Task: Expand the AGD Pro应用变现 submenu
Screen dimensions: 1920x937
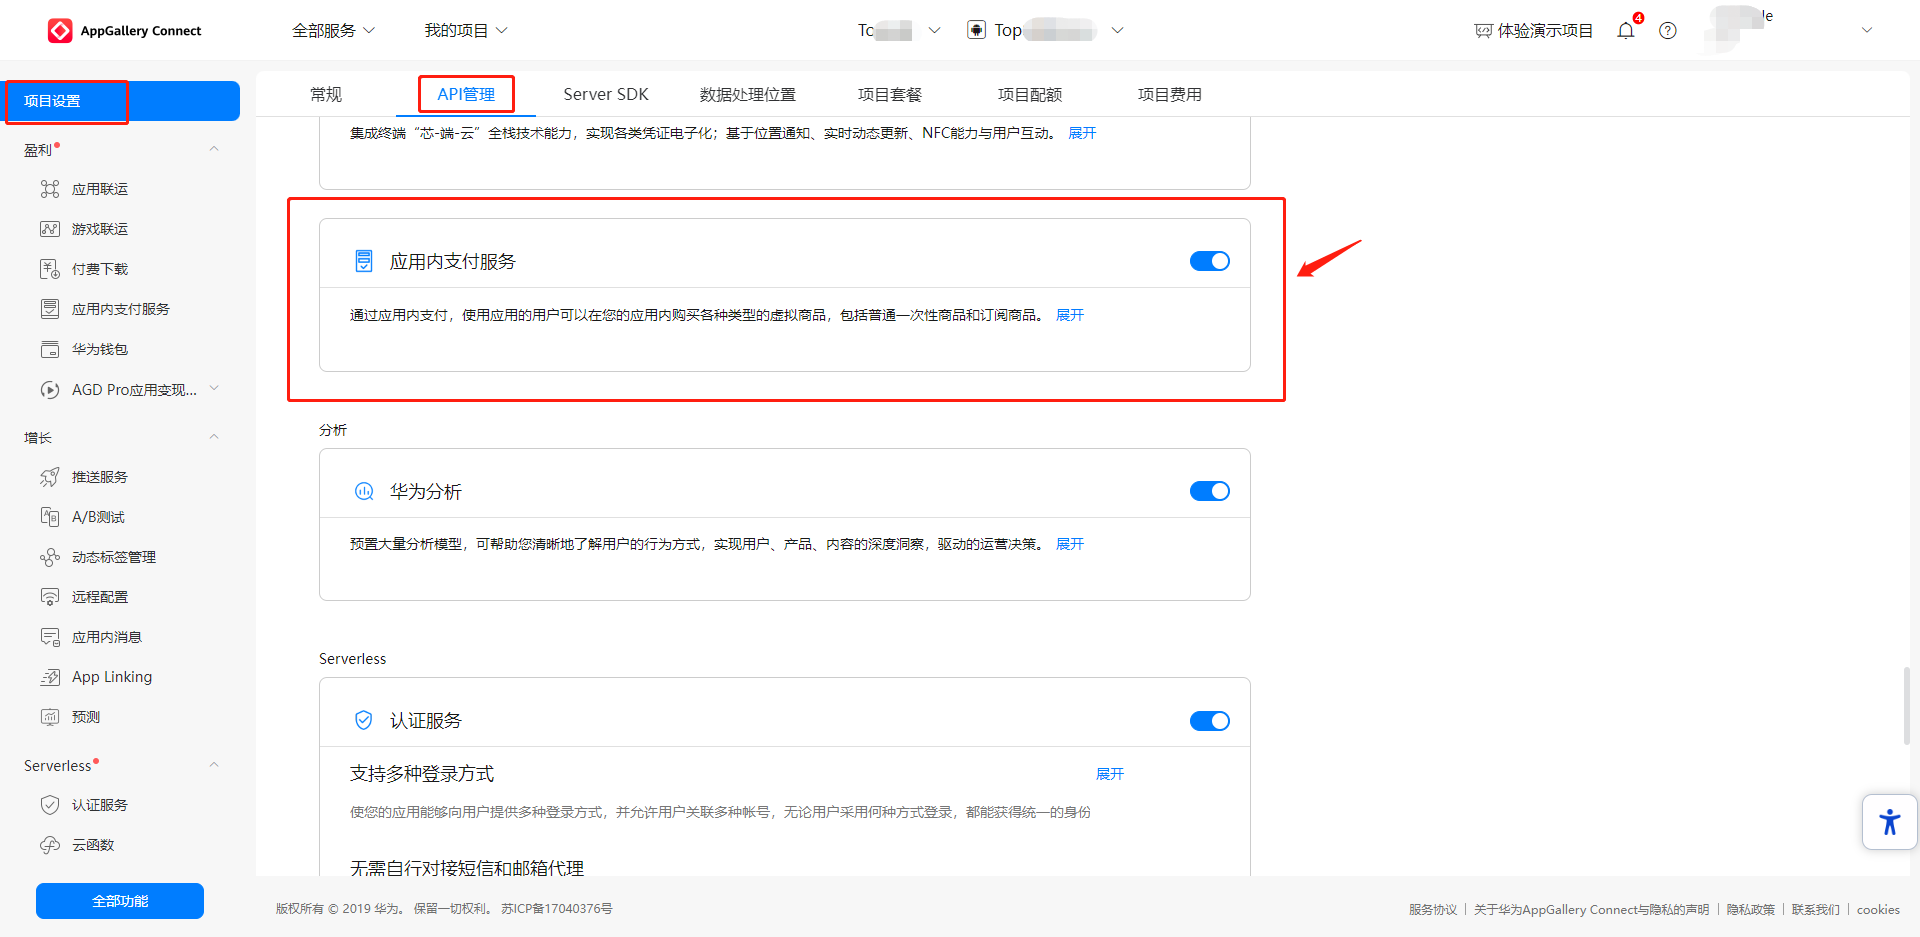Action: (214, 389)
